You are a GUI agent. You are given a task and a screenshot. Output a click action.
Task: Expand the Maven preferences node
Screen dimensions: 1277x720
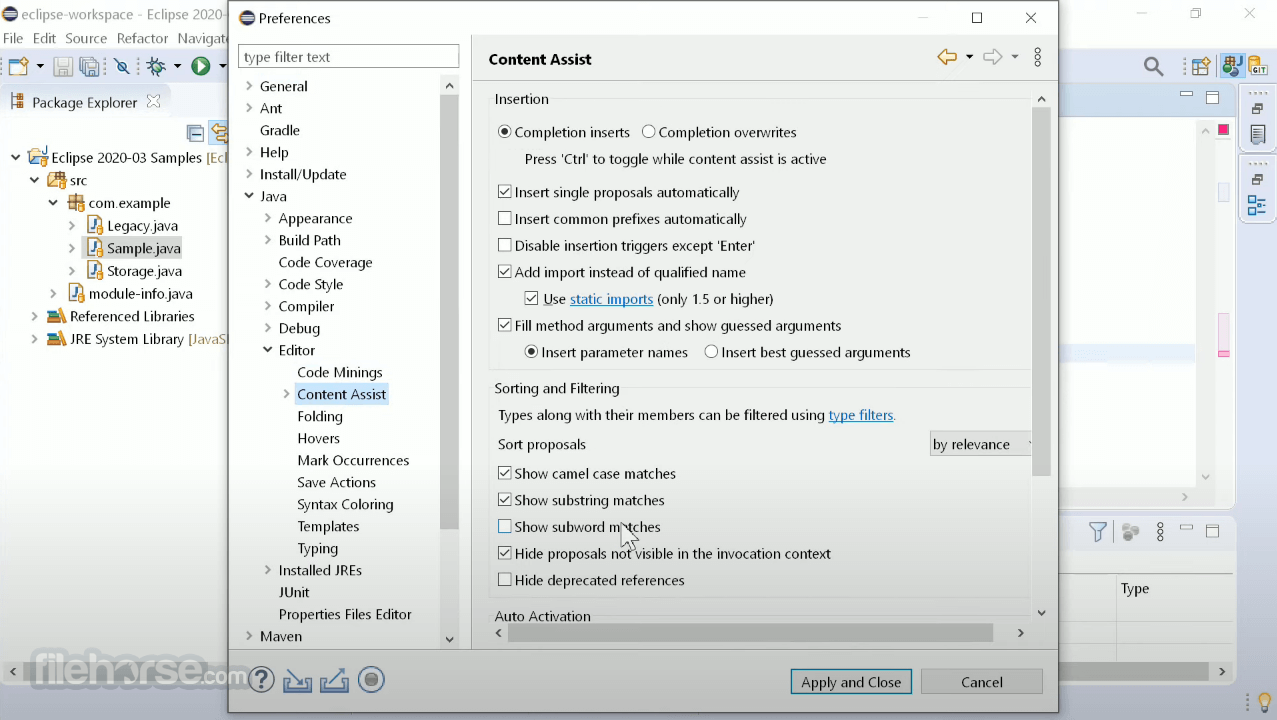[249, 636]
